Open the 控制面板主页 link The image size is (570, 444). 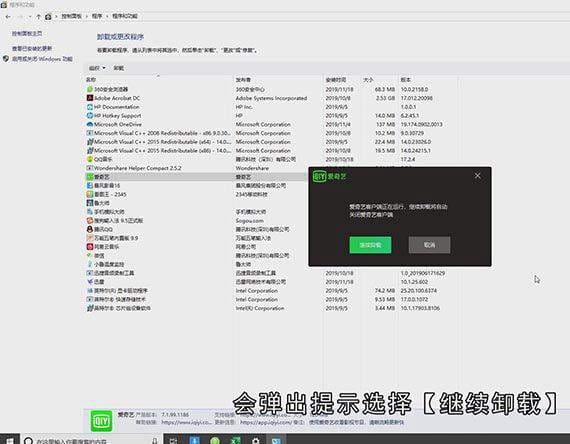[x=27, y=33]
